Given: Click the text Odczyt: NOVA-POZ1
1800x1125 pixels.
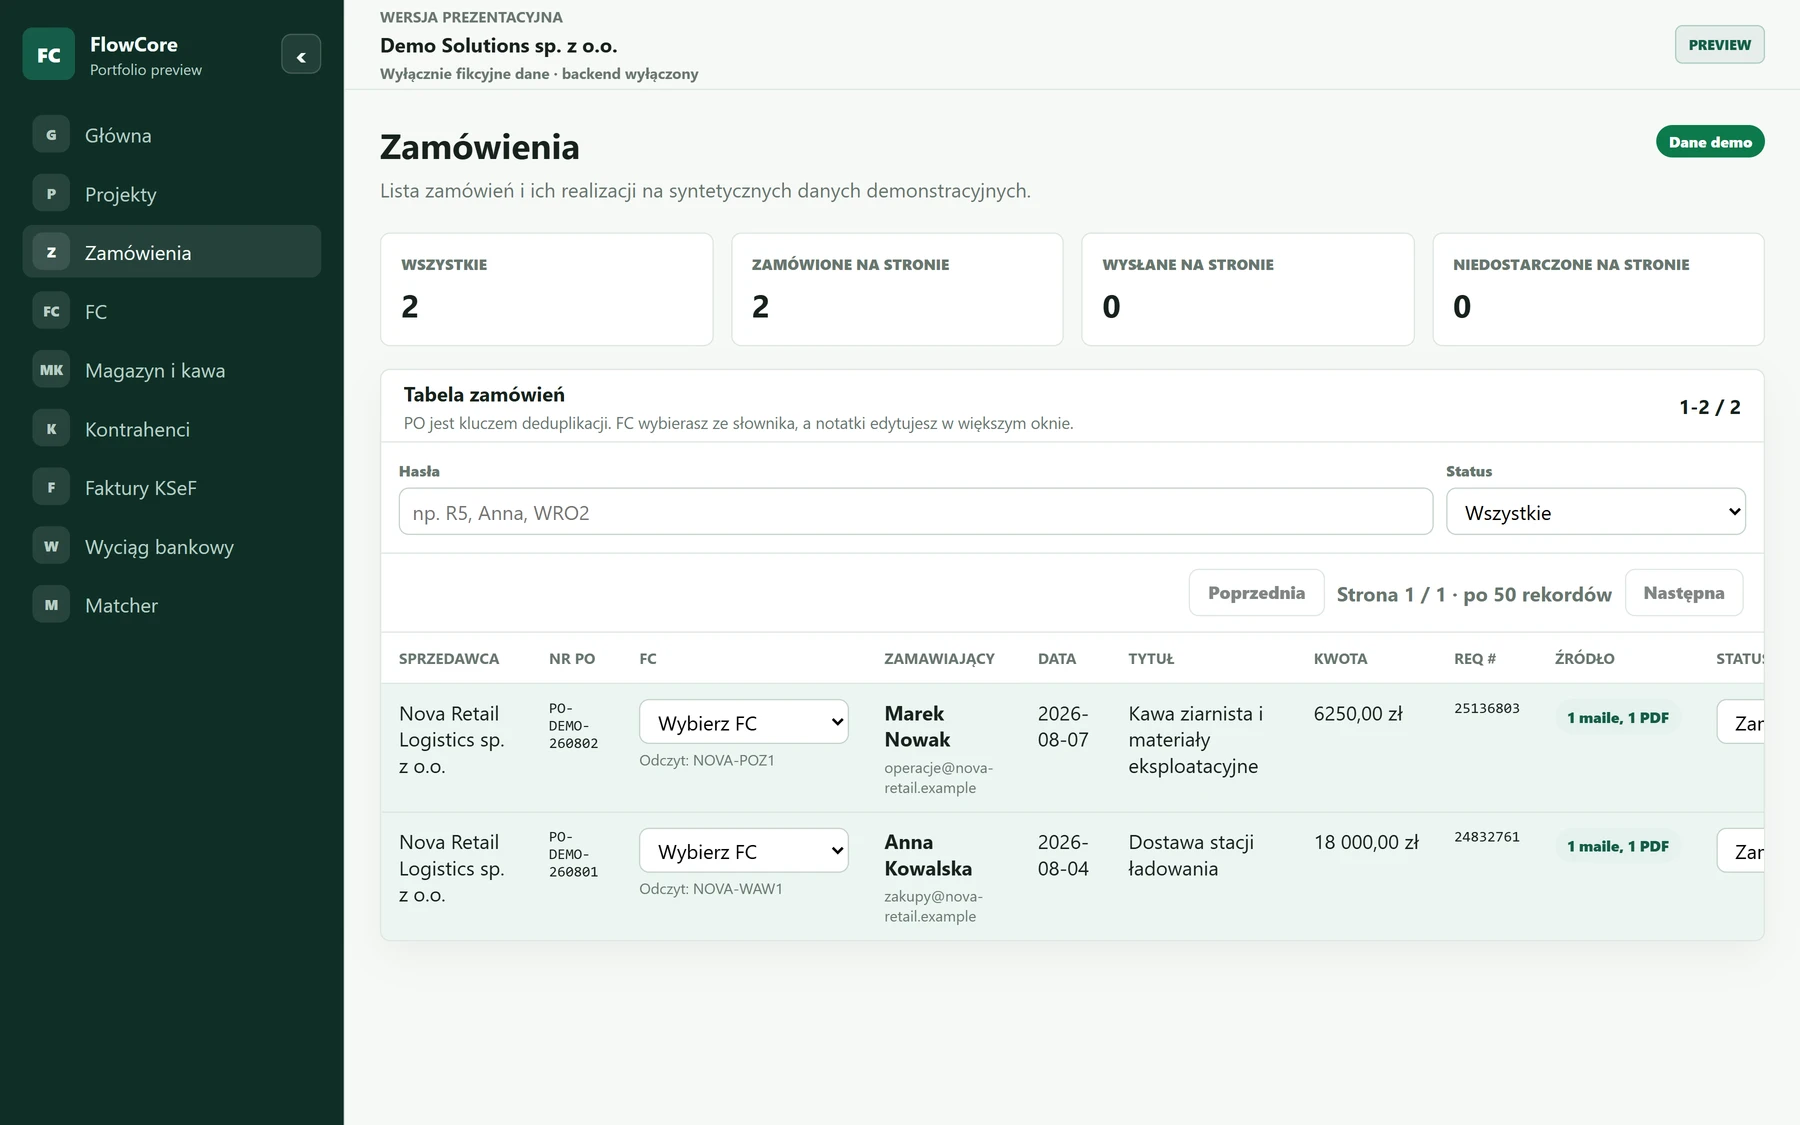Looking at the screenshot, I should (707, 760).
